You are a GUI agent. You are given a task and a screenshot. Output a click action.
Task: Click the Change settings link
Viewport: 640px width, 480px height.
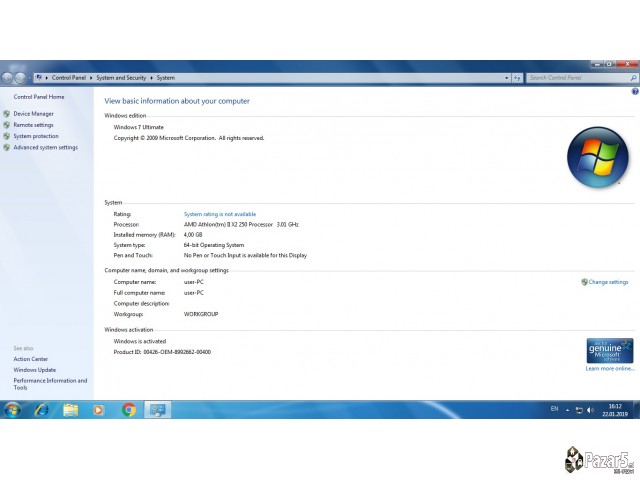click(608, 282)
